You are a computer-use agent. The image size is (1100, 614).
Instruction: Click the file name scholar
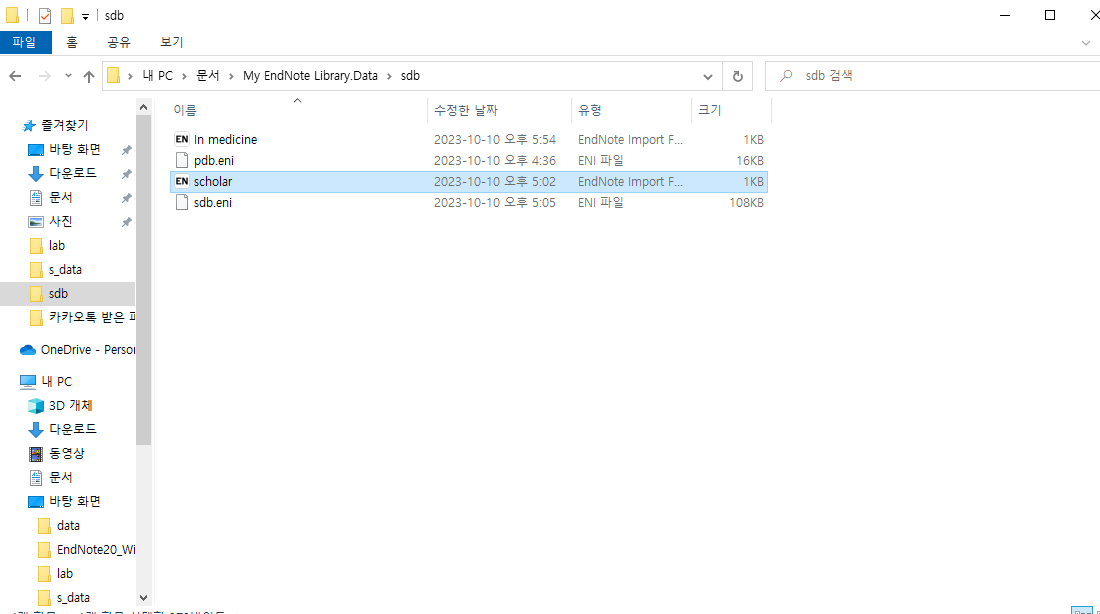coord(213,182)
